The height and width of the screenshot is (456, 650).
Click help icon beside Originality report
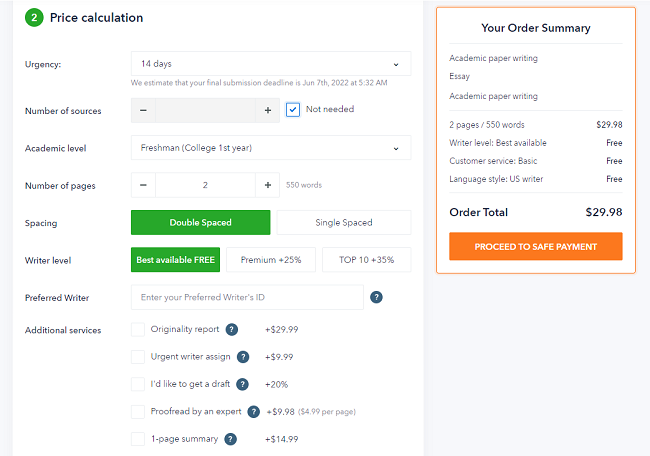click(232, 330)
